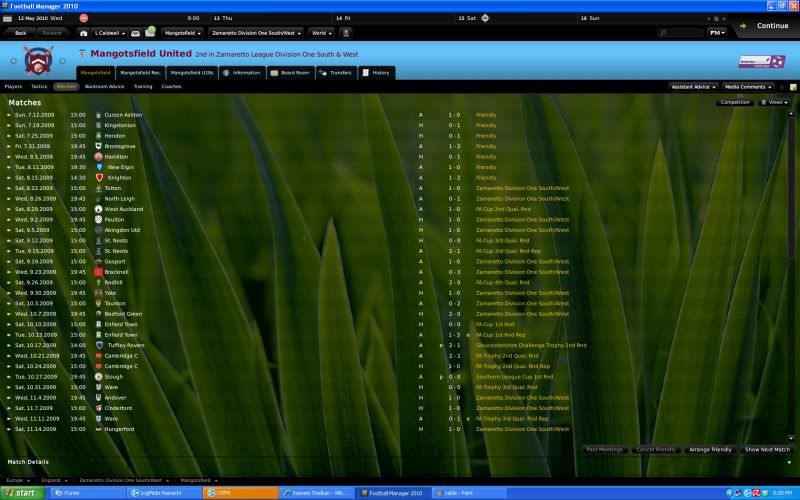Open the Assistant Advice dropdown

click(x=693, y=87)
